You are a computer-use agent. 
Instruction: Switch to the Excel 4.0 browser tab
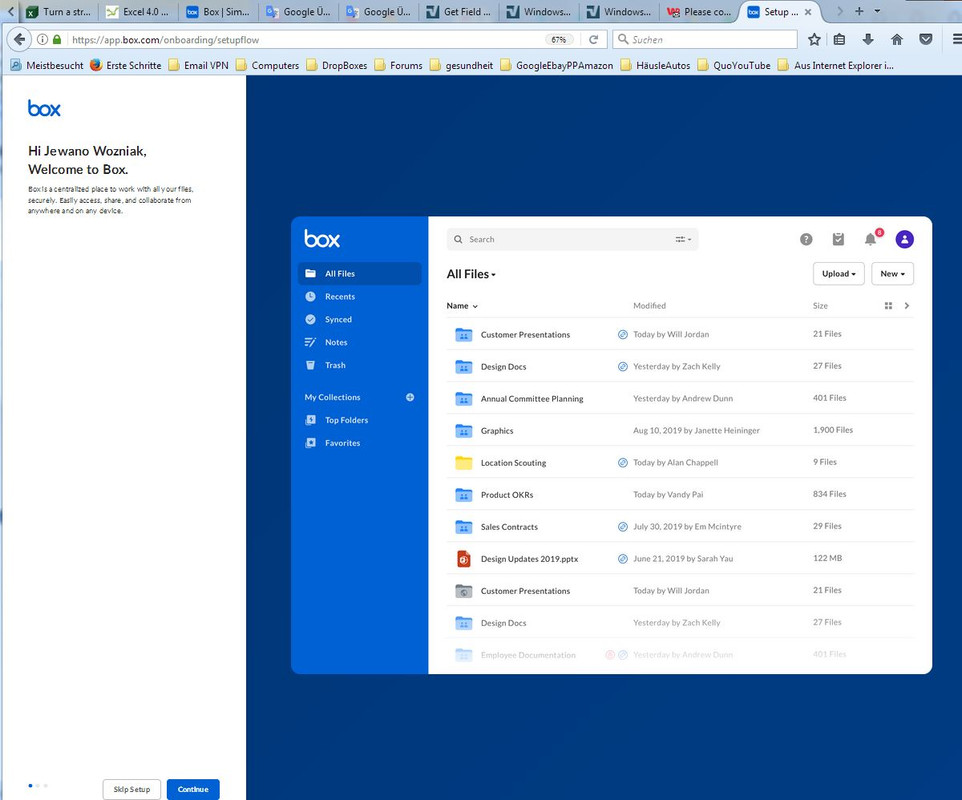pyautogui.click(x=138, y=12)
